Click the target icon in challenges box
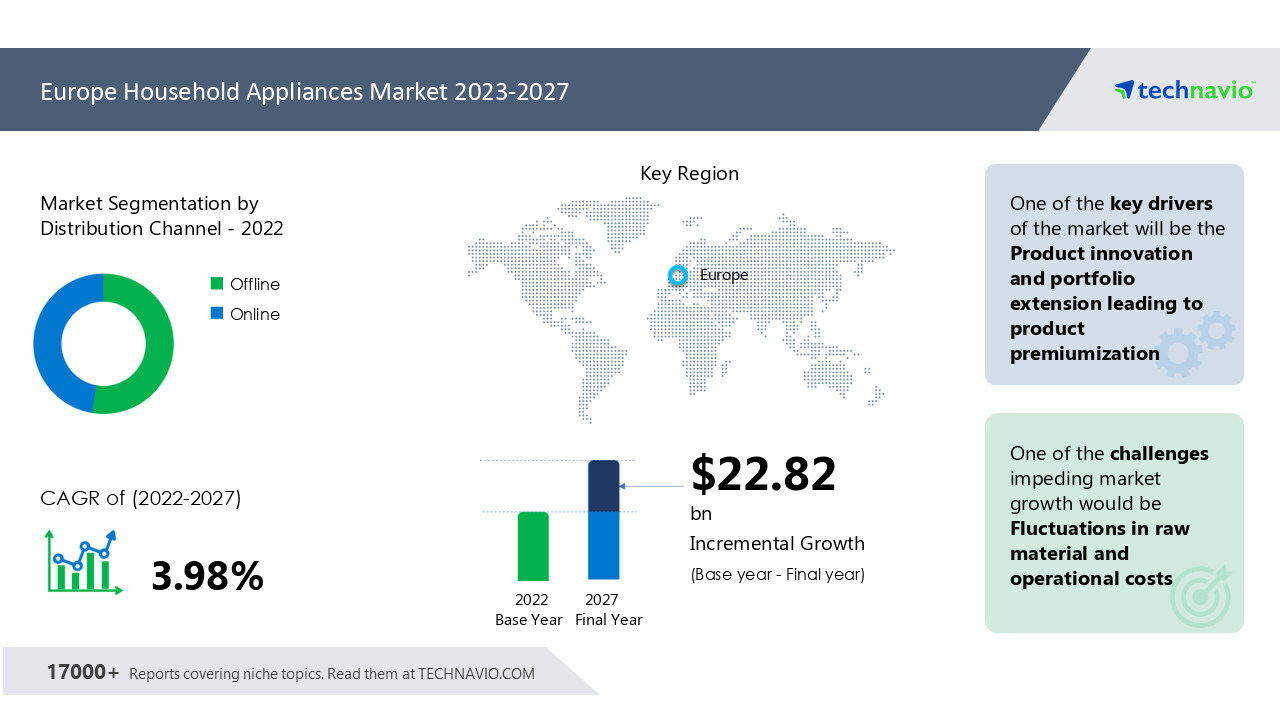The height and width of the screenshot is (720, 1280). [x=1200, y=595]
